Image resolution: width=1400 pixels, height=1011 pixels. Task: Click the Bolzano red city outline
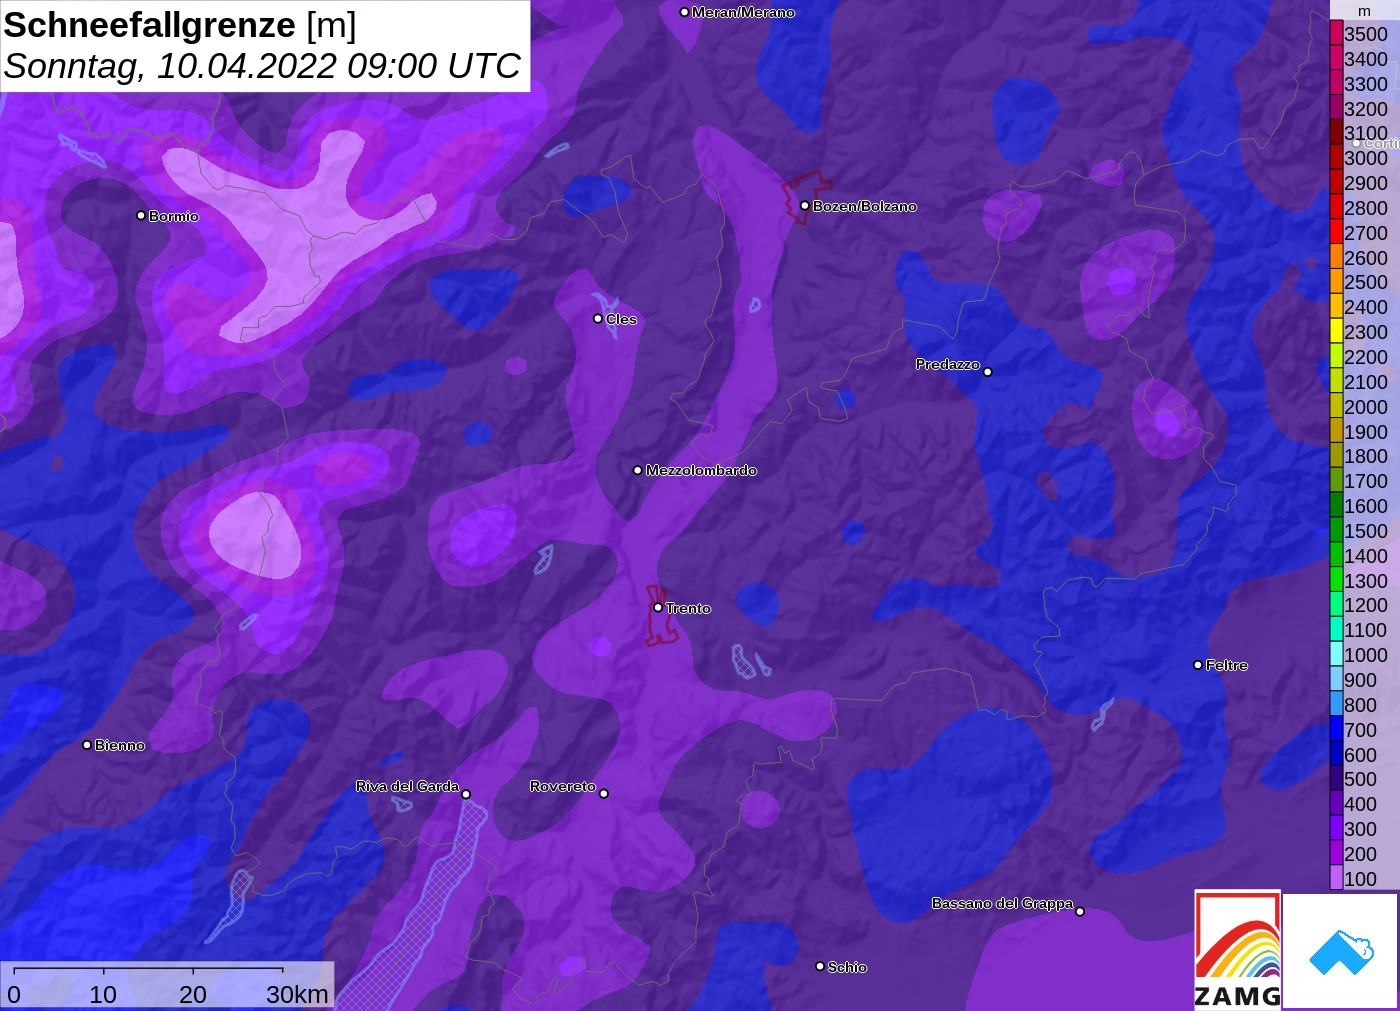tap(805, 197)
